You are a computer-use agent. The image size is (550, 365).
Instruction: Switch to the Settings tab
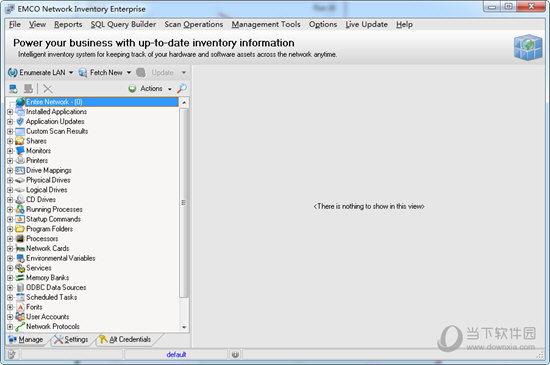click(x=72, y=339)
